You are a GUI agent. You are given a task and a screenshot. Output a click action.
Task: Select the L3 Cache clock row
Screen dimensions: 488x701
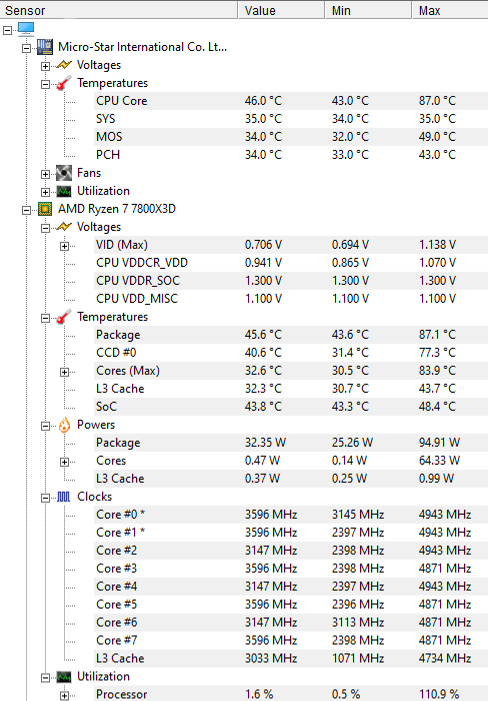291,658
